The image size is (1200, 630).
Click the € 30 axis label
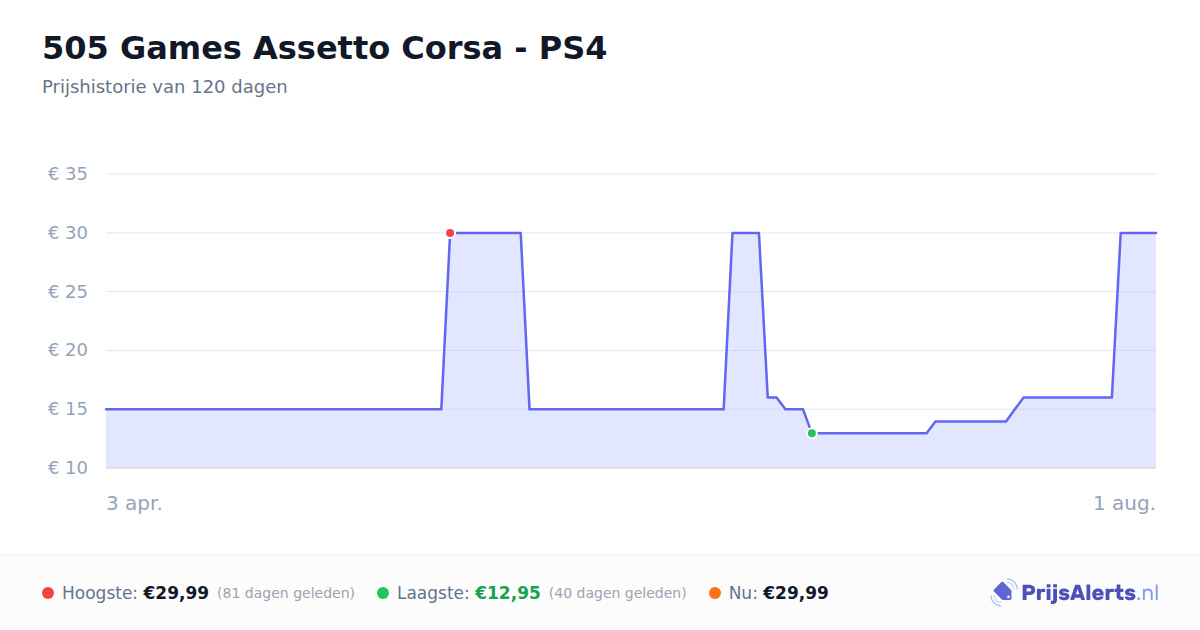coord(68,233)
